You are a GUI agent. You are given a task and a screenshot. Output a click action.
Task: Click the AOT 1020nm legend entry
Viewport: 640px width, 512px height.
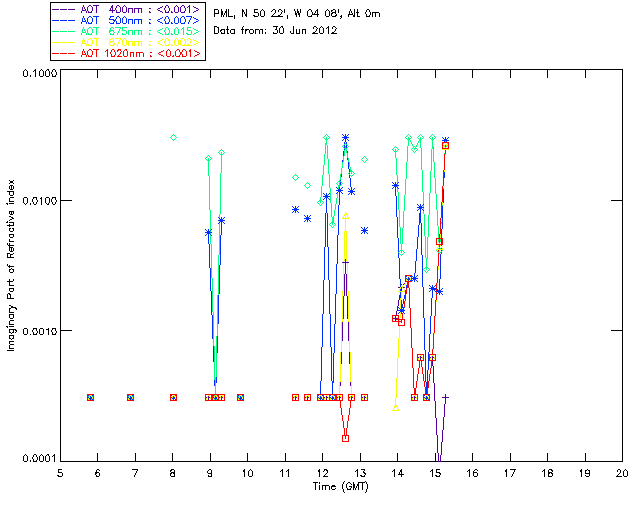tap(127, 53)
